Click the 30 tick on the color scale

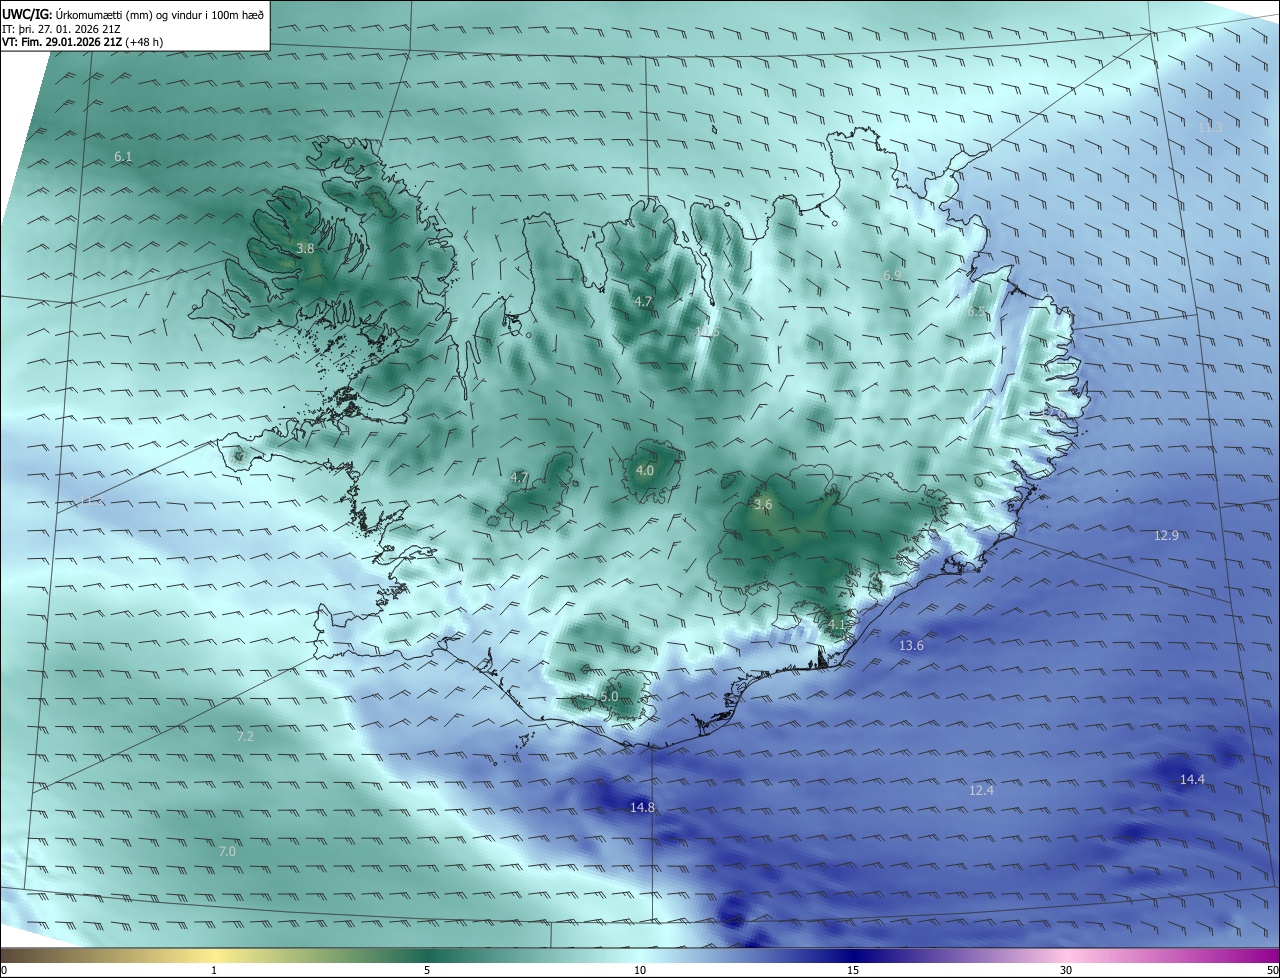tap(1066, 971)
